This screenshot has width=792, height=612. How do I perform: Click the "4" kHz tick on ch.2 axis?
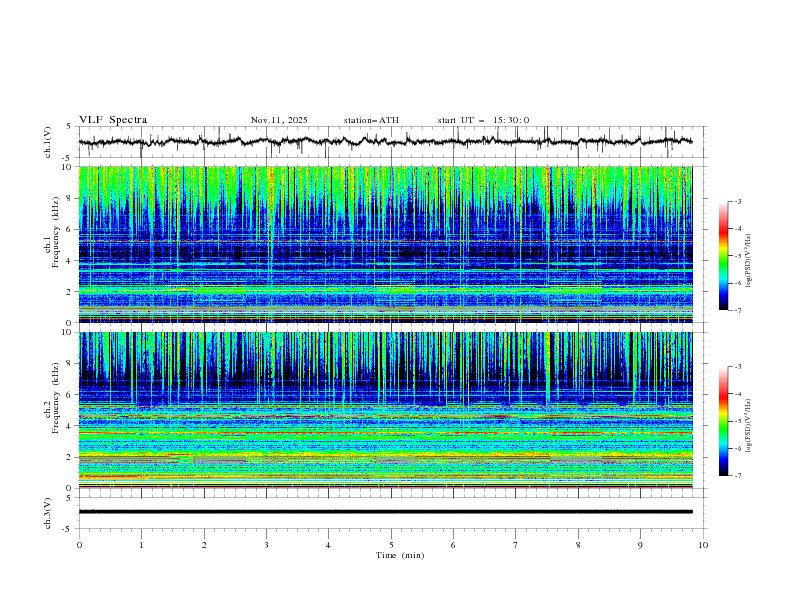(x=70, y=426)
